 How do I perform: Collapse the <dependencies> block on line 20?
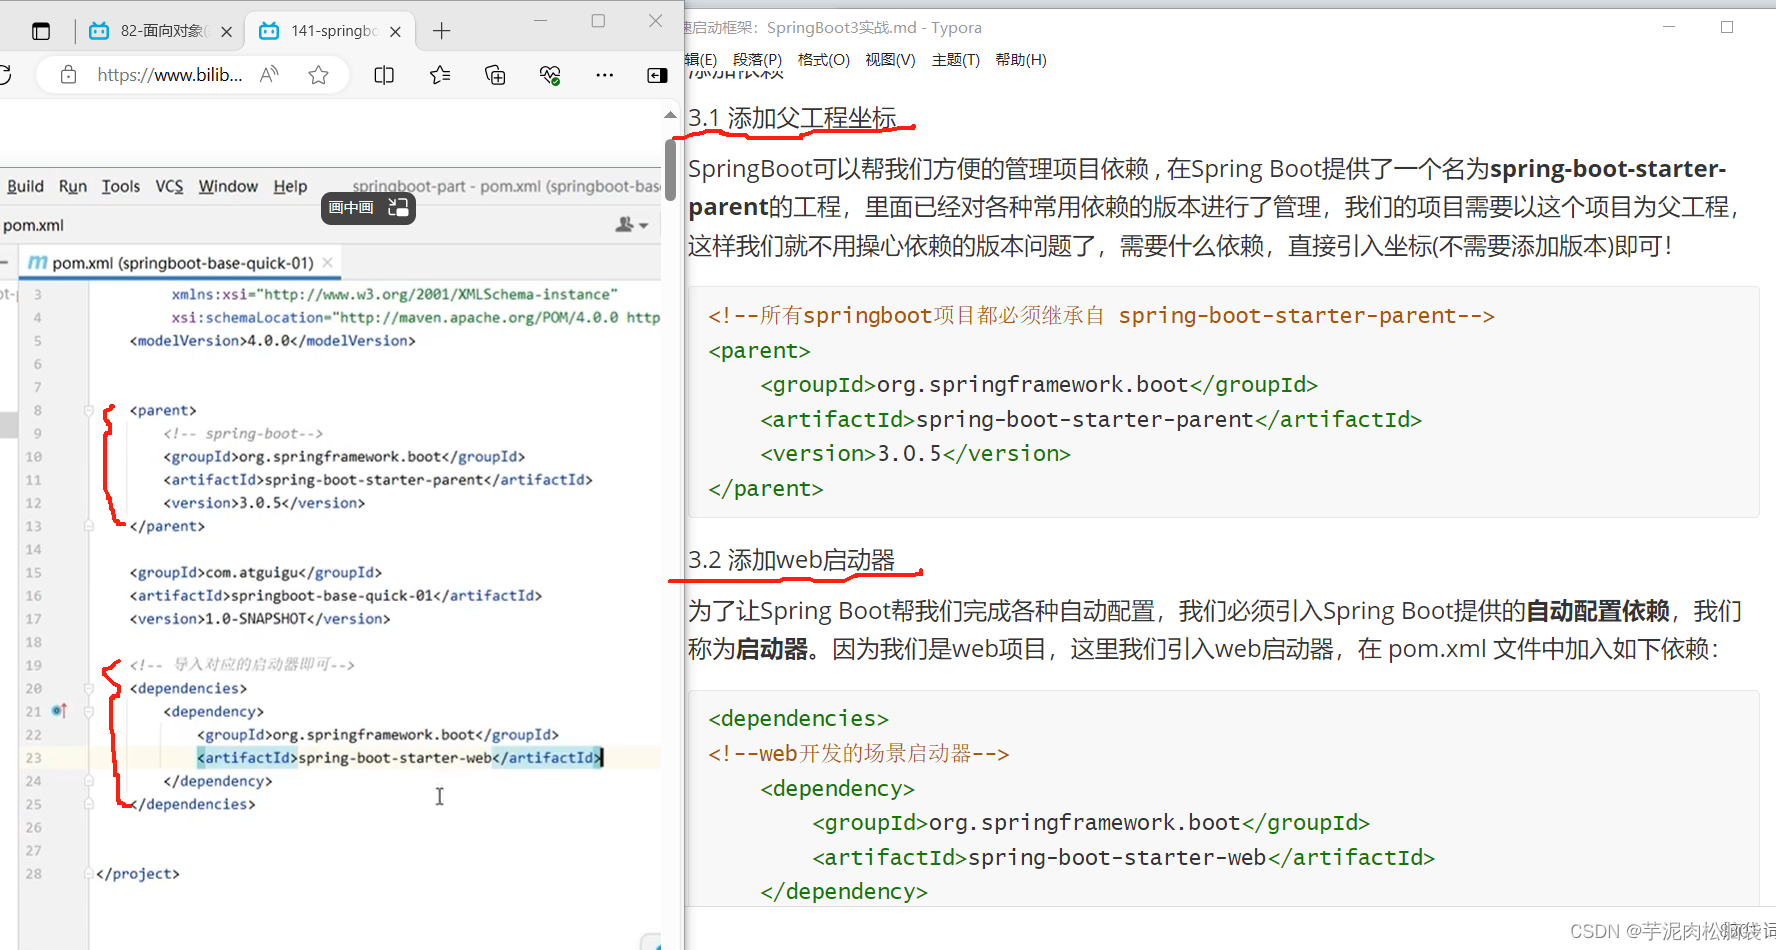pyautogui.click(x=89, y=688)
